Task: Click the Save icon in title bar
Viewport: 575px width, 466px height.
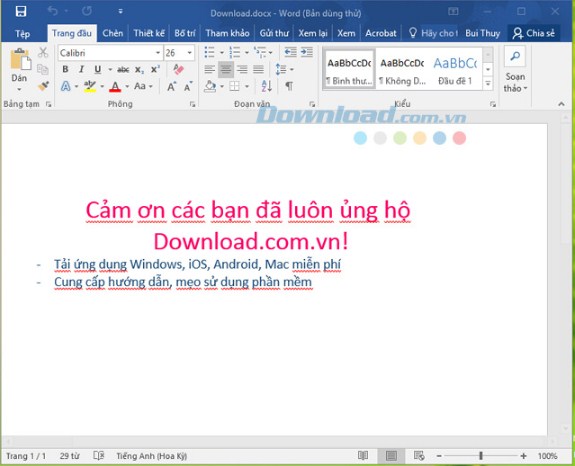Action: 21,11
